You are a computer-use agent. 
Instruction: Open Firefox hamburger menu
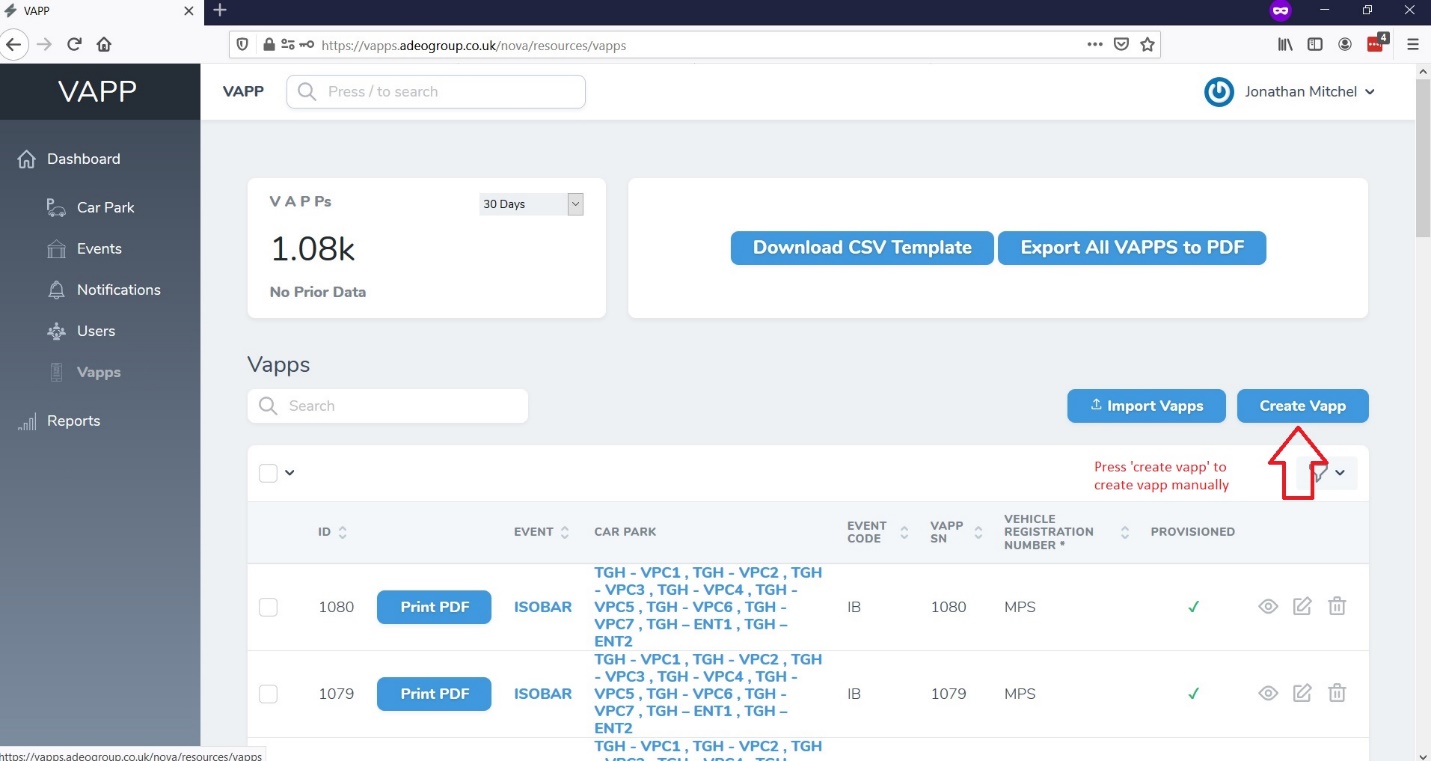point(1413,44)
